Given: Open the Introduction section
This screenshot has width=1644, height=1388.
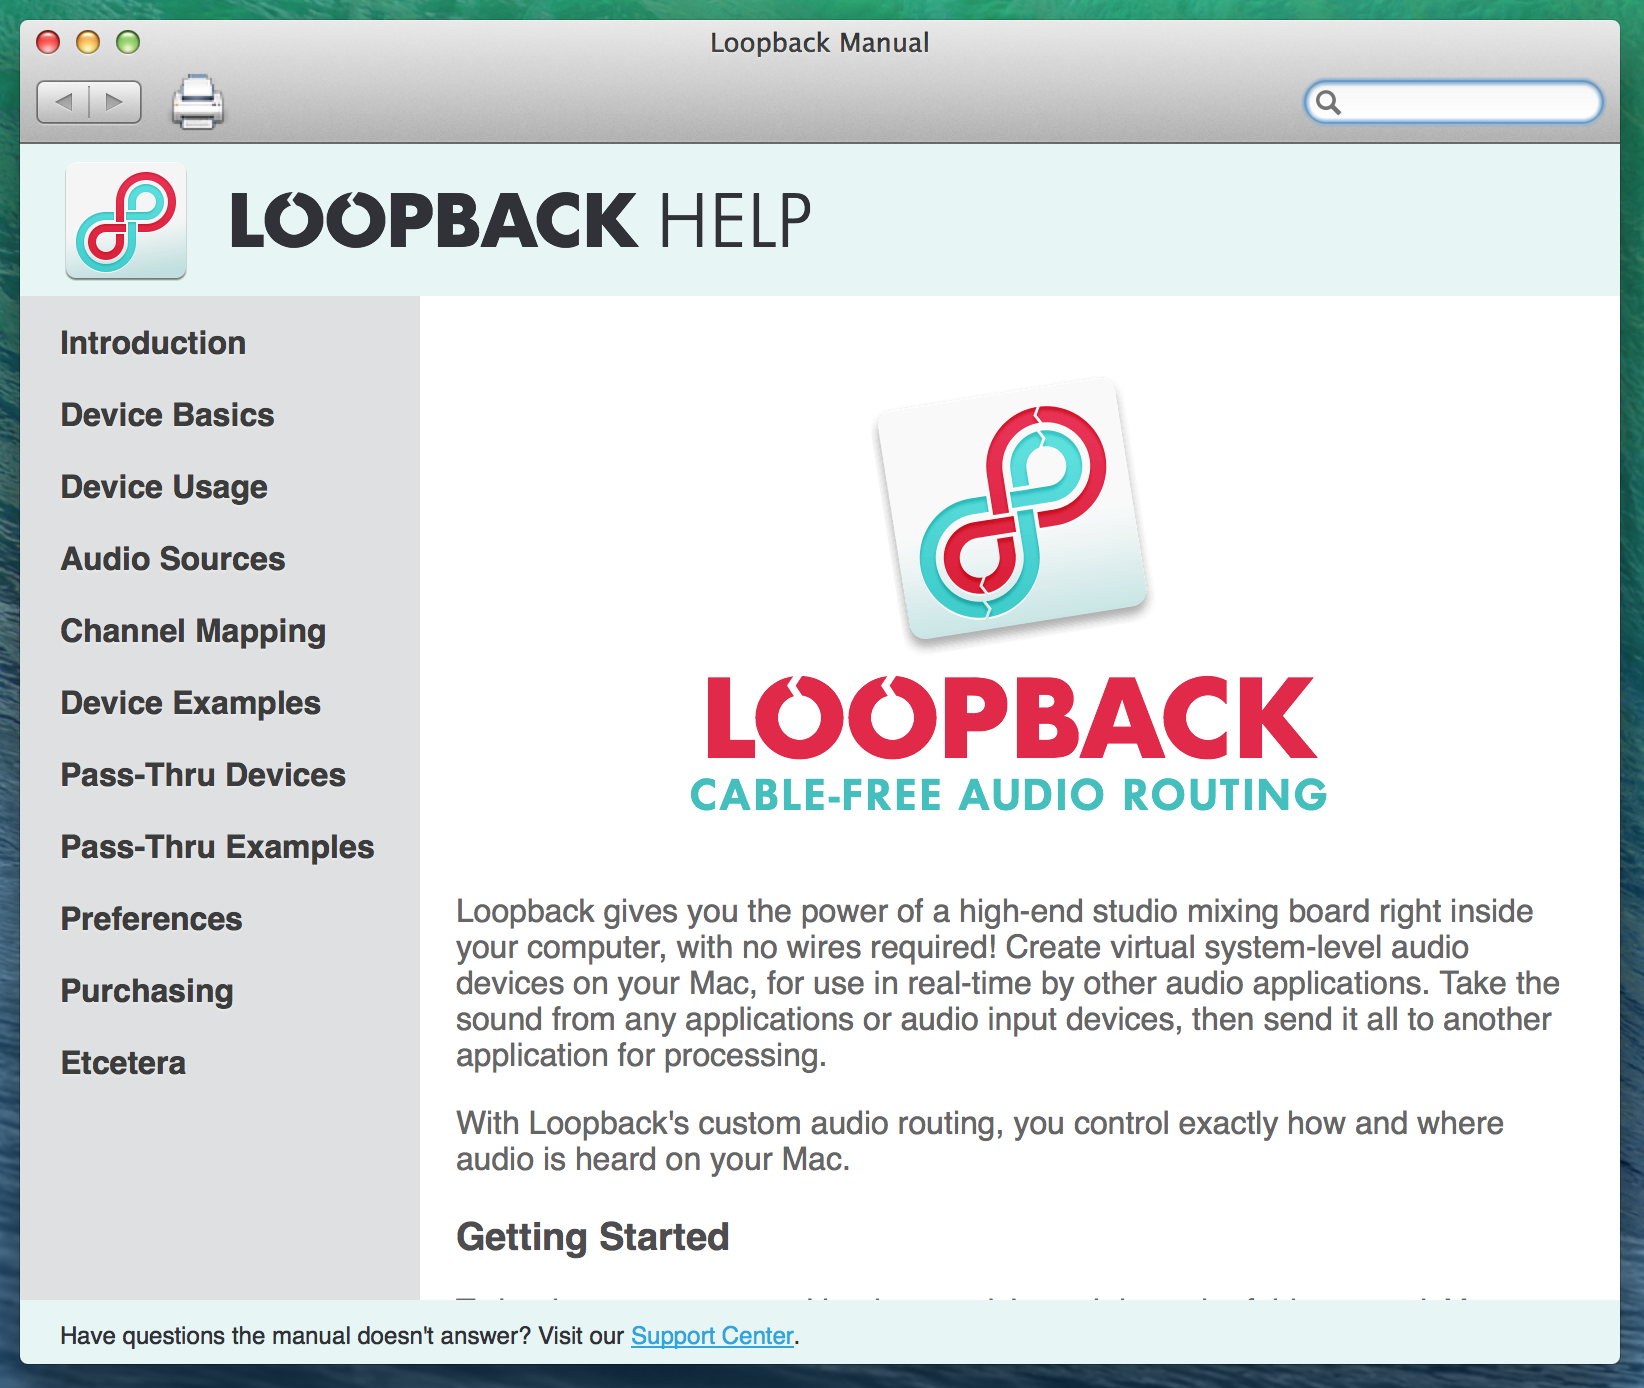Looking at the screenshot, I should click(153, 343).
